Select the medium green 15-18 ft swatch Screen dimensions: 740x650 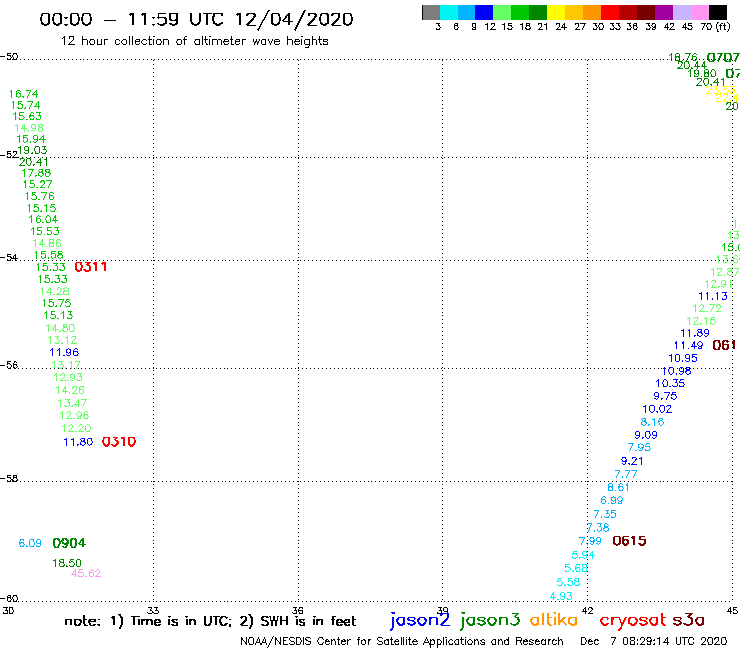(520, 12)
